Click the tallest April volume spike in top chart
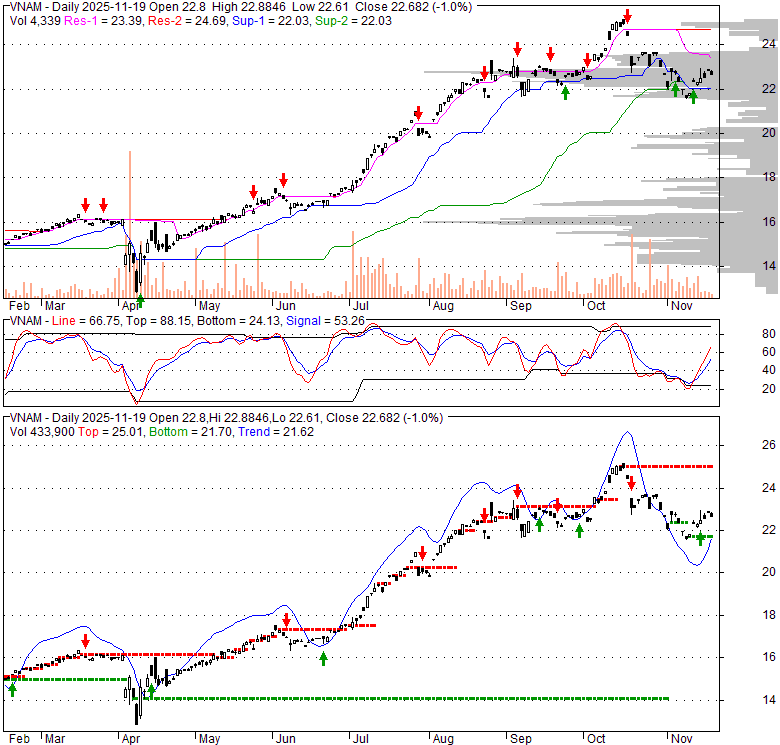This screenshot has width=780, height=745. (x=130, y=224)
